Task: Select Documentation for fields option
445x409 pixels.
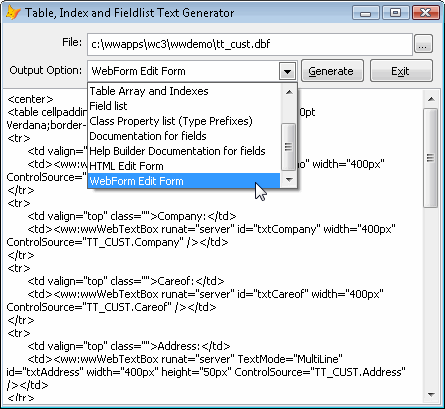Action: (148, 136)
